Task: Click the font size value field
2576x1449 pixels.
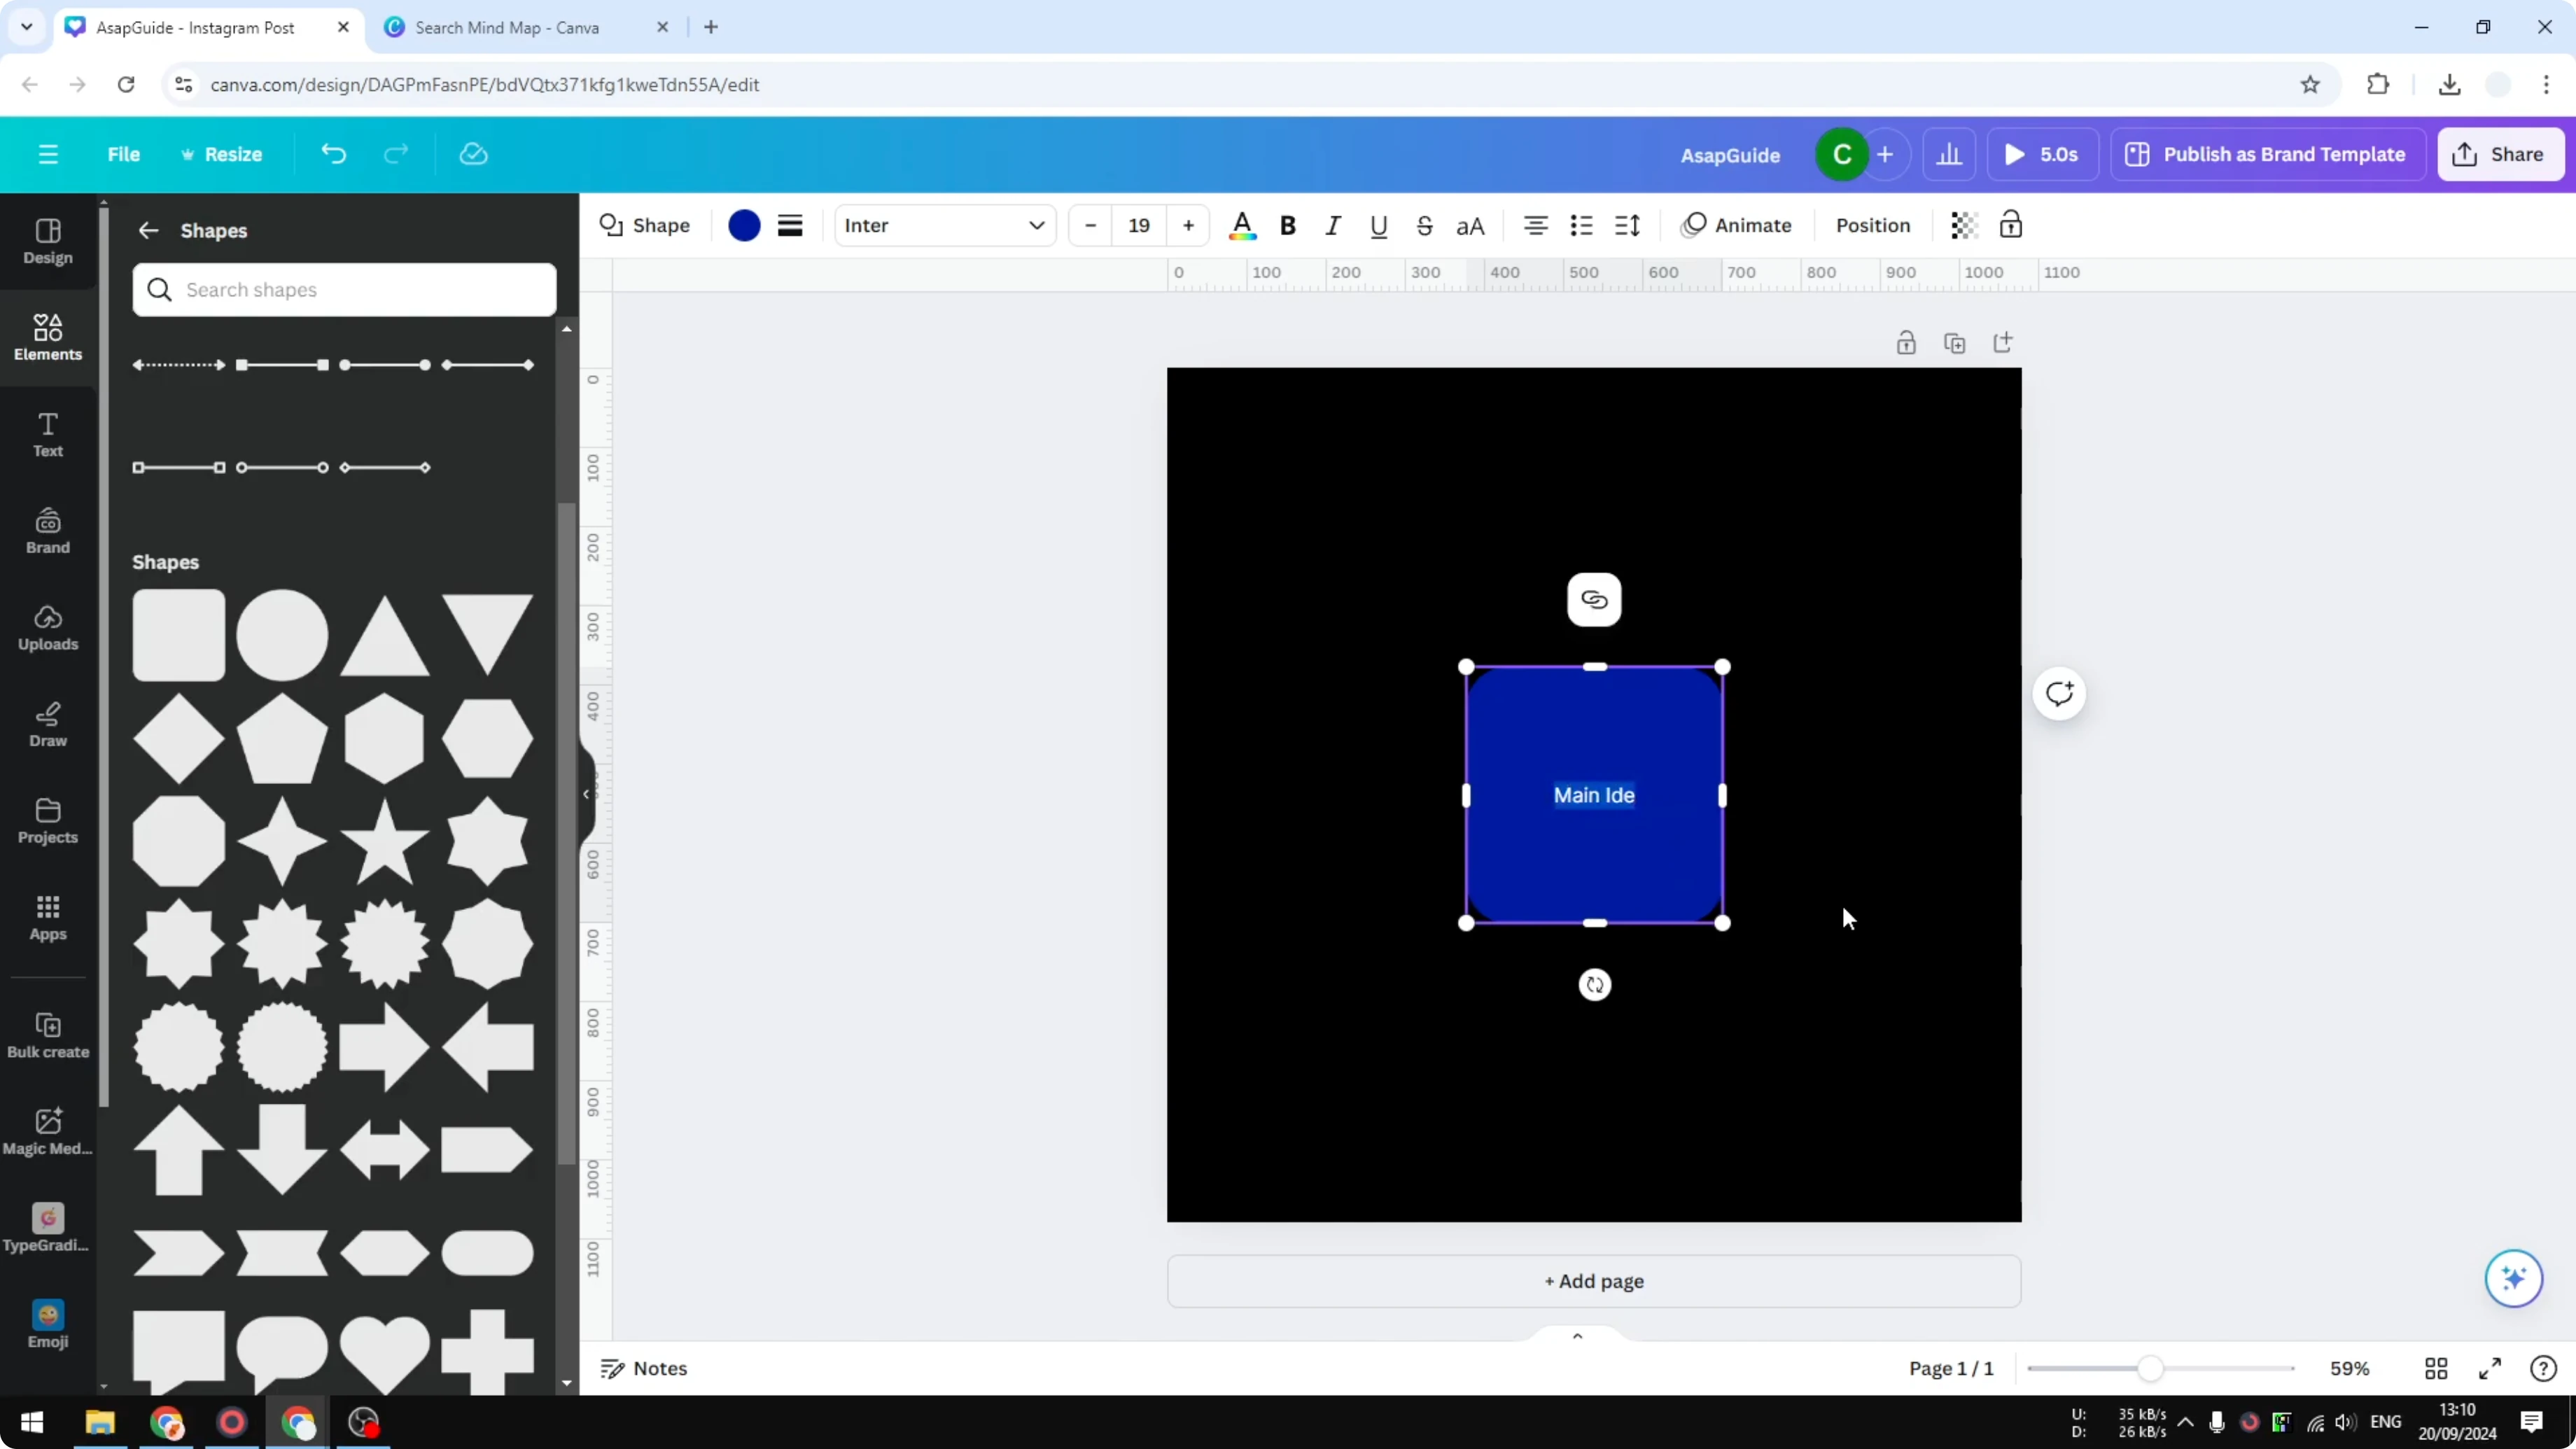Action: (x=1139, y=225)
